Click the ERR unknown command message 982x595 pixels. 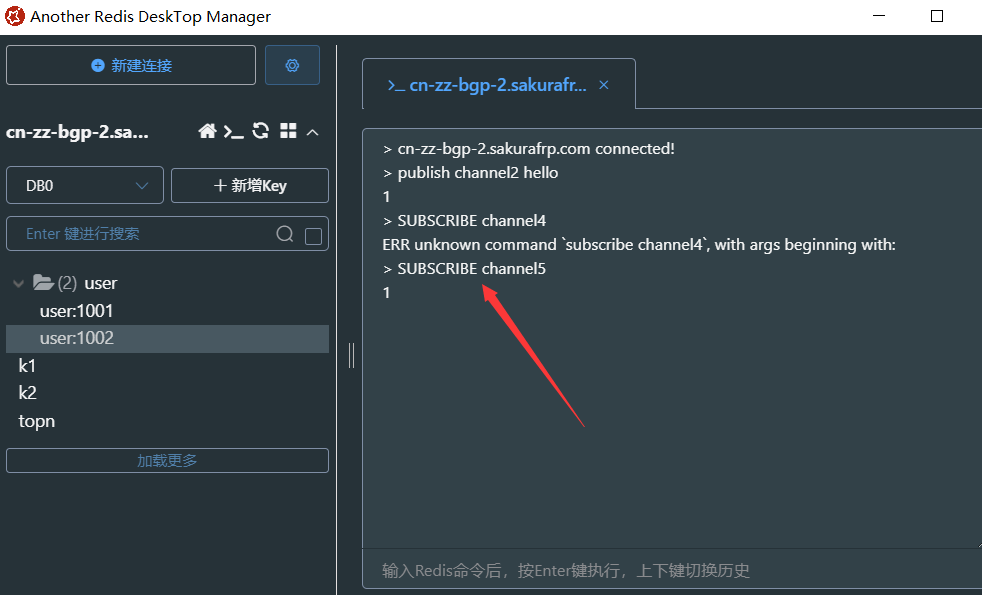coord(639,244)
